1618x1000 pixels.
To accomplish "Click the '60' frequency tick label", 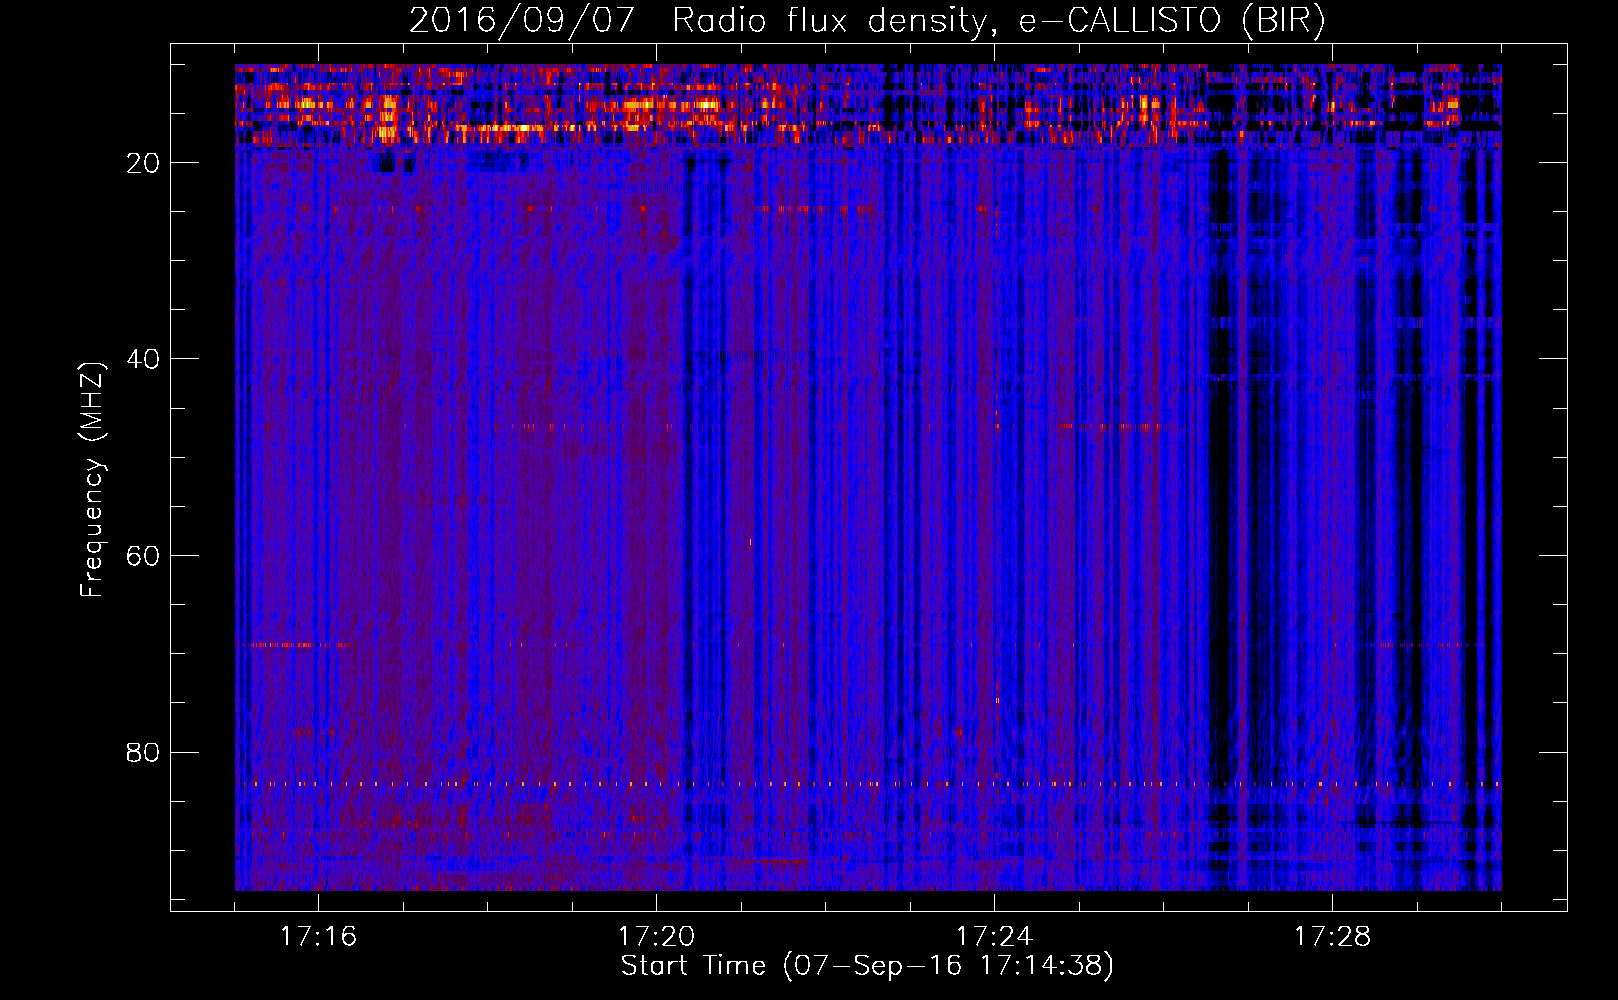I will [144, 556].
